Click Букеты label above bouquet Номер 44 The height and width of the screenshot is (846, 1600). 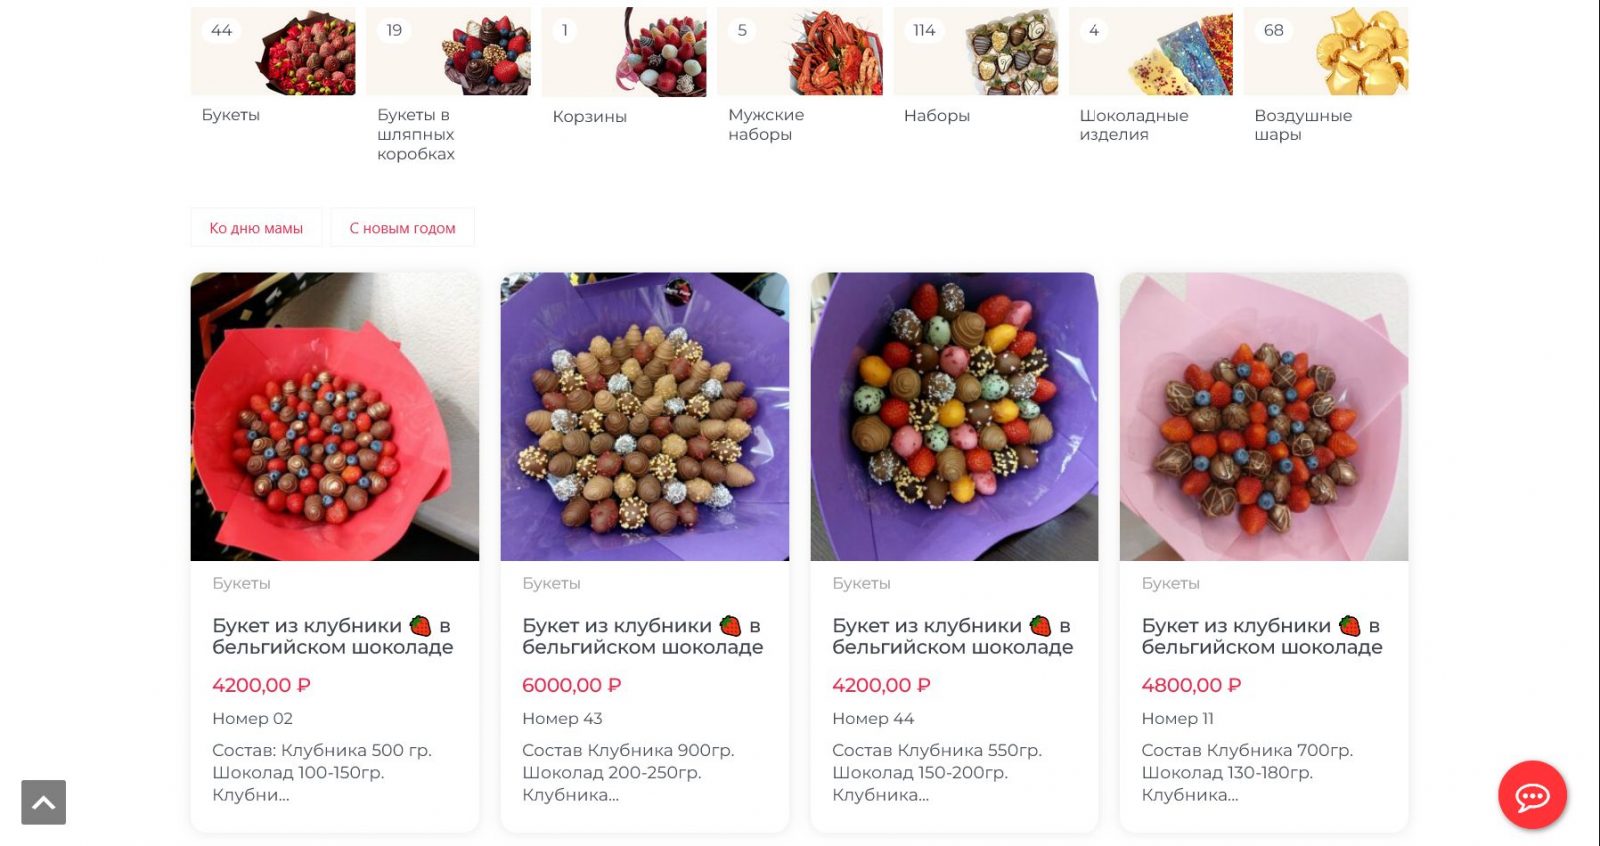point(861,583)
